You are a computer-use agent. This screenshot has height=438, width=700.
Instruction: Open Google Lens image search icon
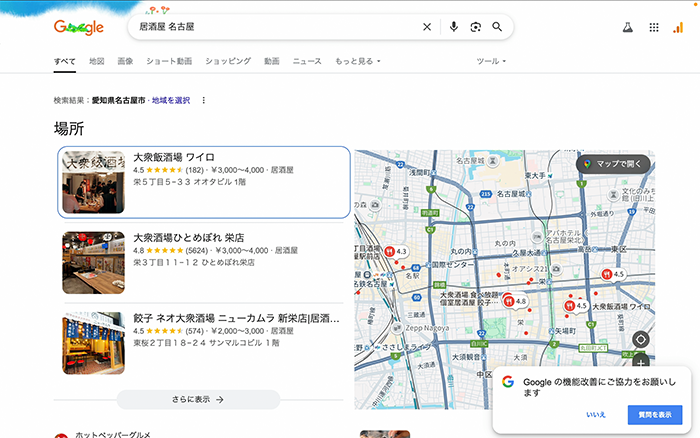click(x=476, y=27)
